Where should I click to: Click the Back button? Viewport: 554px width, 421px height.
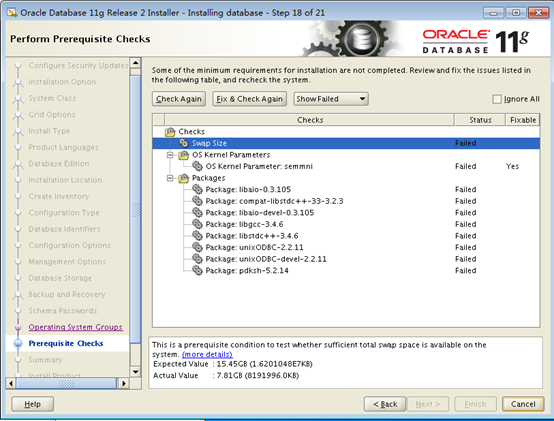click(x=385, y=404)
